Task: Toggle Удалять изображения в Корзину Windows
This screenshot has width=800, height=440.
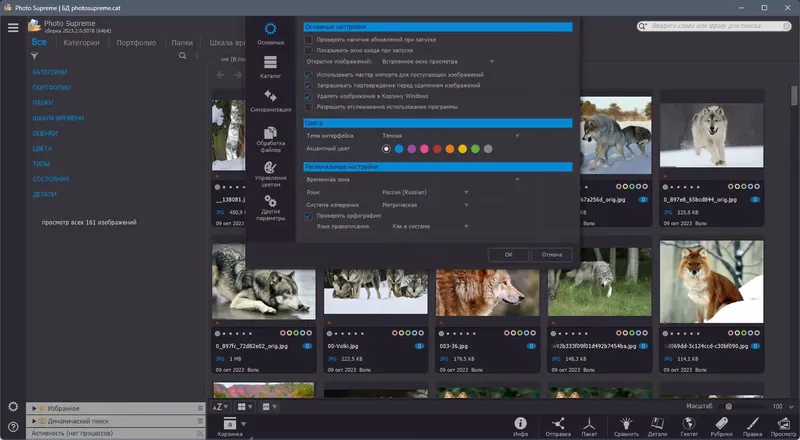Action: pyautogui.click(x=308, y=96)
